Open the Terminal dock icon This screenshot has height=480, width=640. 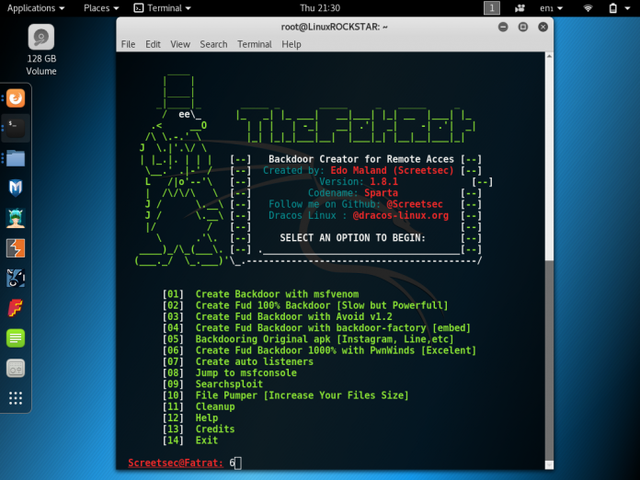coord(16,128)
